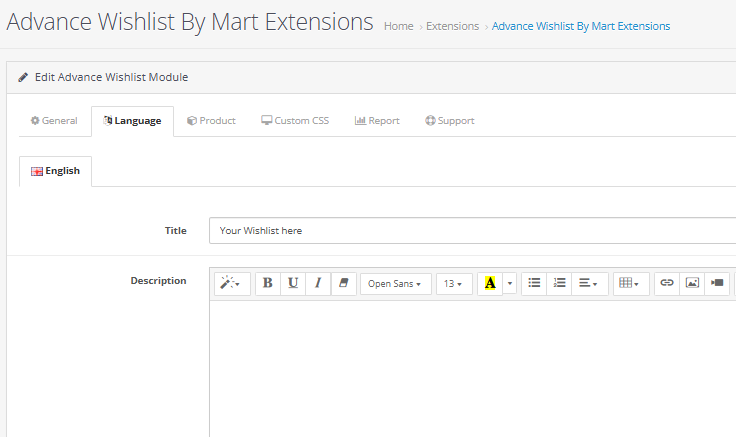Open the Extensions breadcrumb link
Image resolution: width=736 pixels, height=437 pixels.
point(452,26)
